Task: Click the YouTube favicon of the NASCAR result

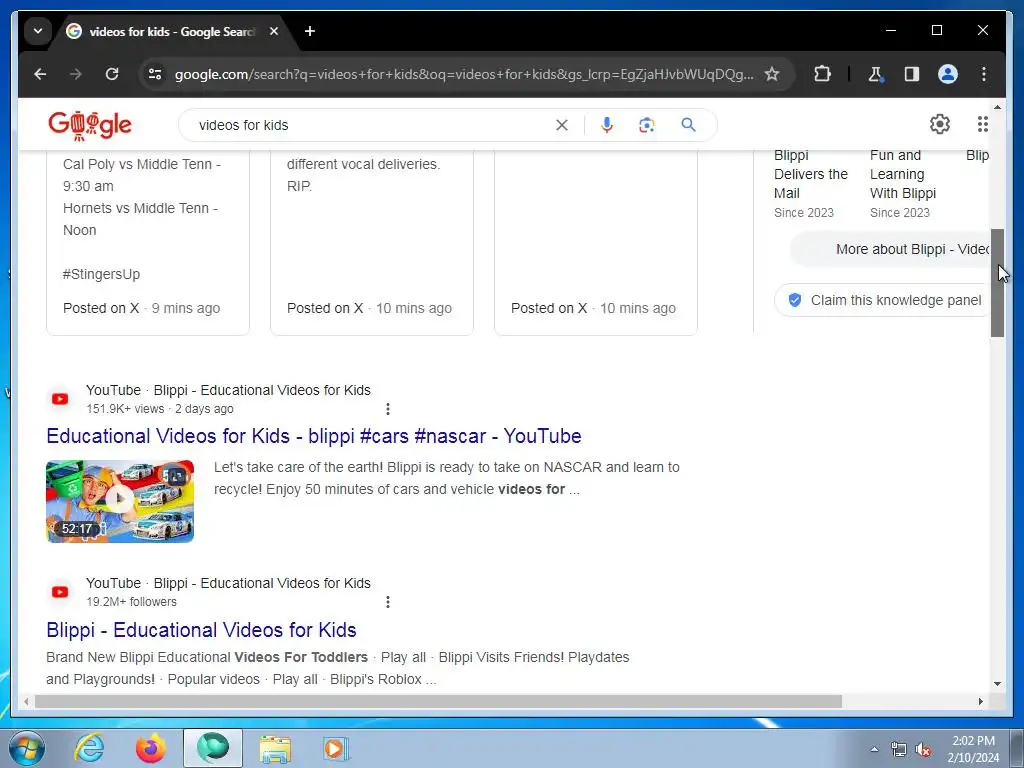Action: click(60, 399)
